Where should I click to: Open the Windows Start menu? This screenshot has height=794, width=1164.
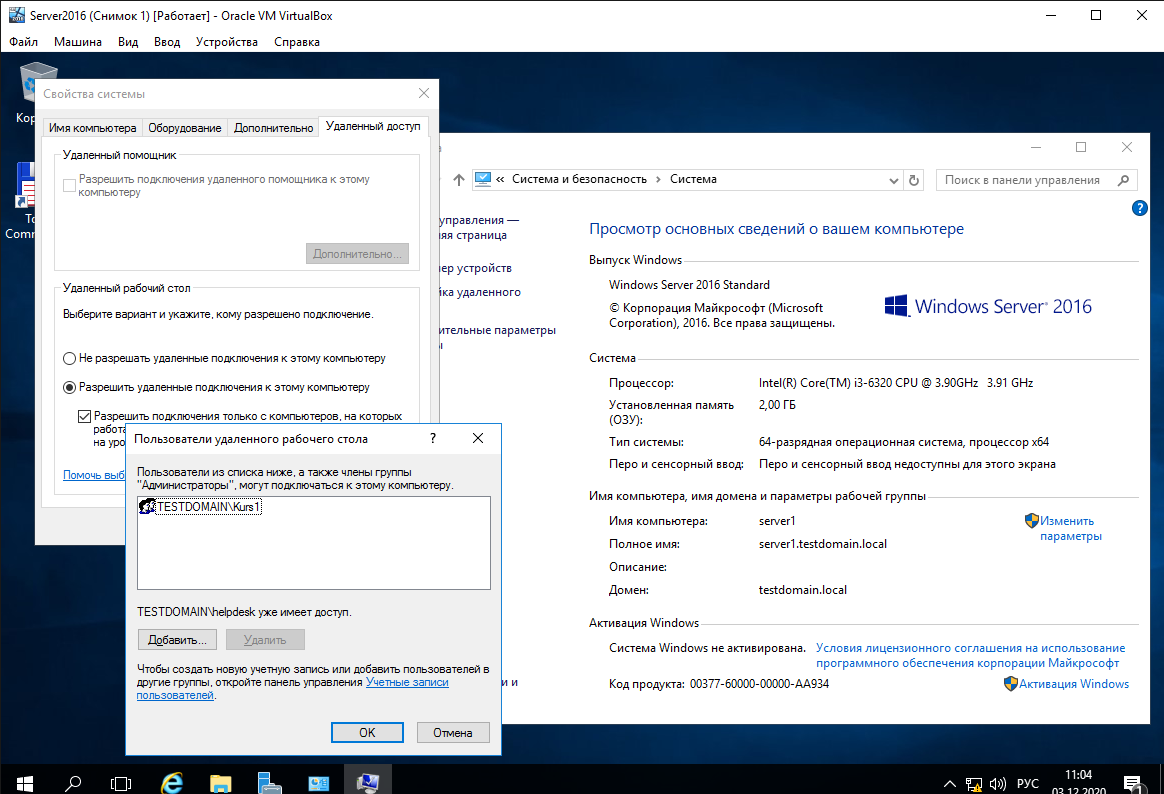[x=24, y=782]
